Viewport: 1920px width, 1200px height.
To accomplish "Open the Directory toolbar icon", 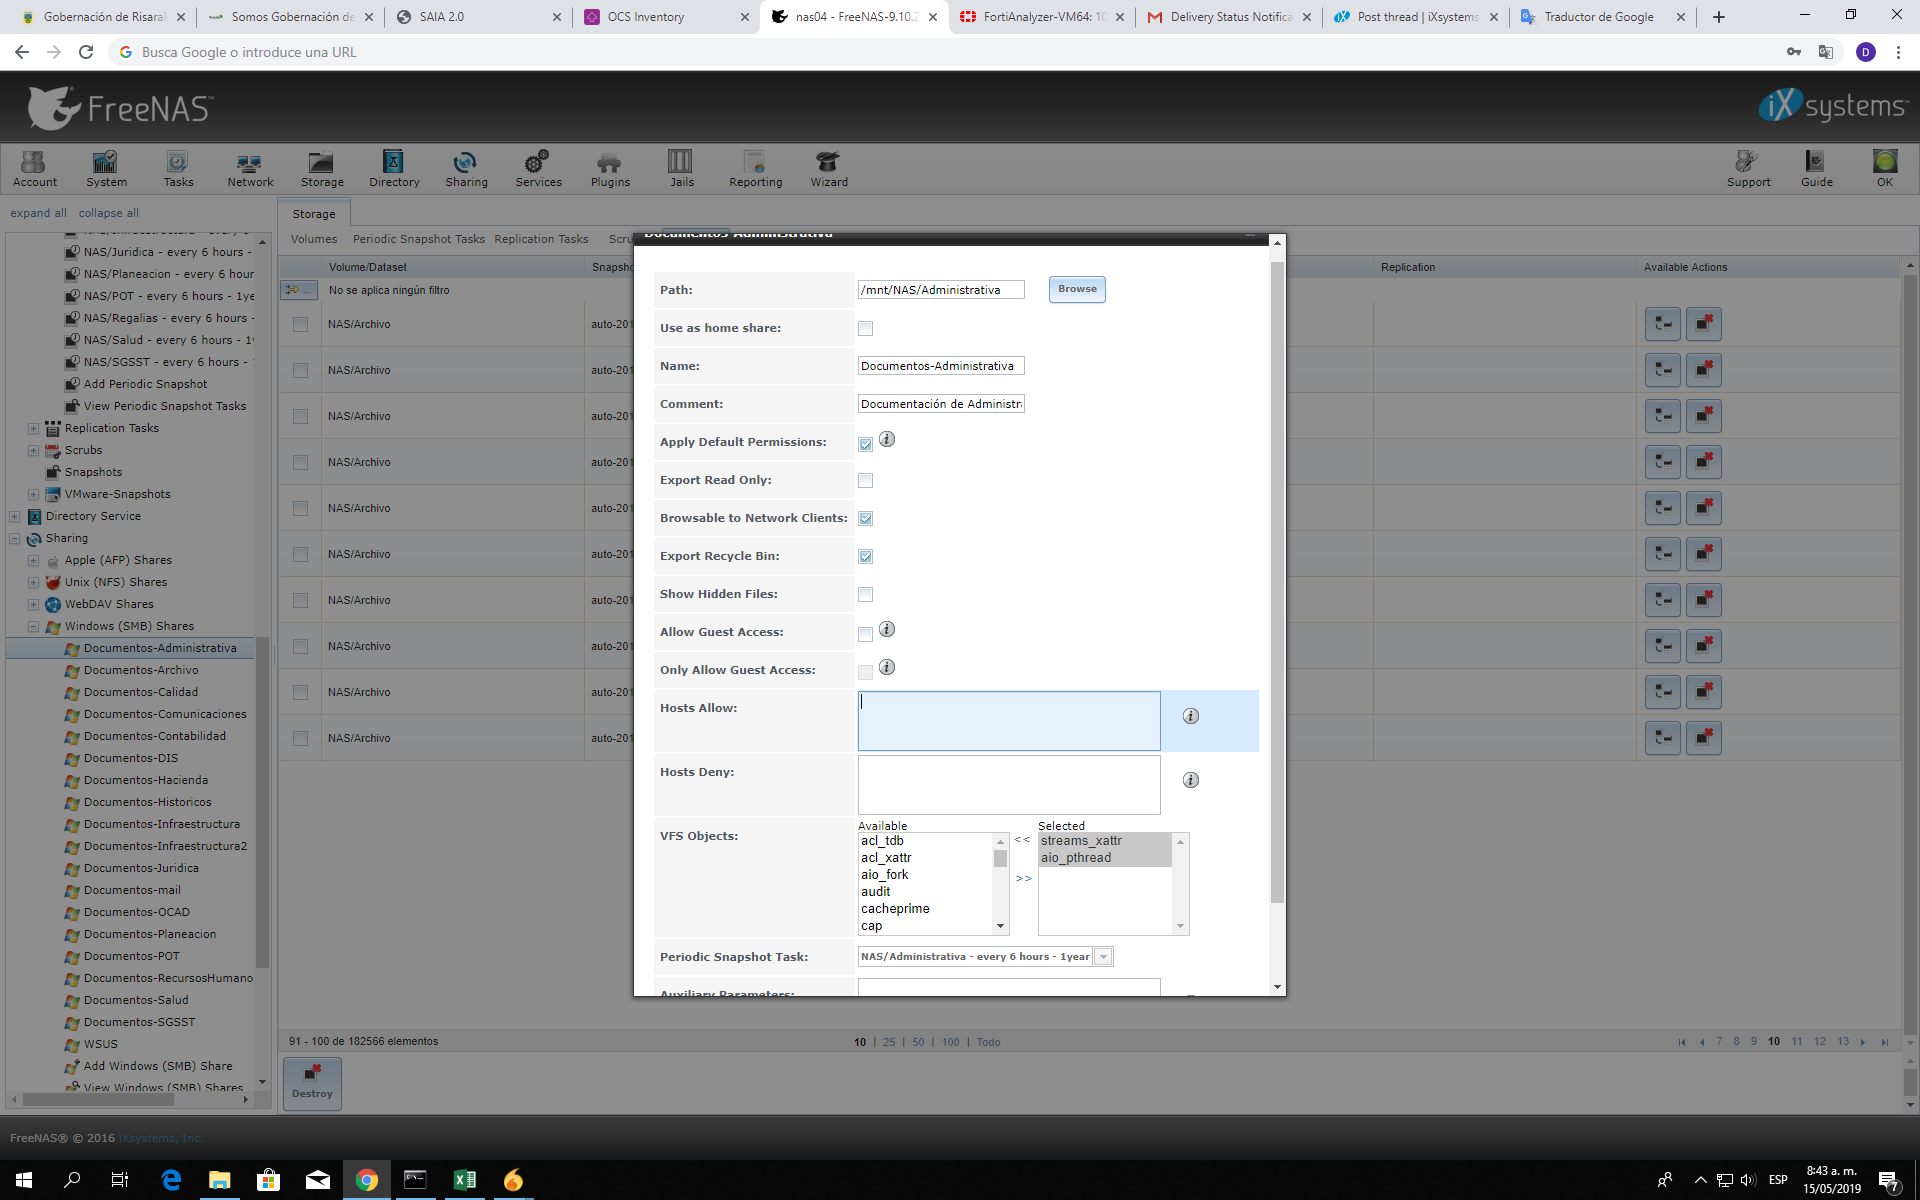I will [x=394, y=168].
